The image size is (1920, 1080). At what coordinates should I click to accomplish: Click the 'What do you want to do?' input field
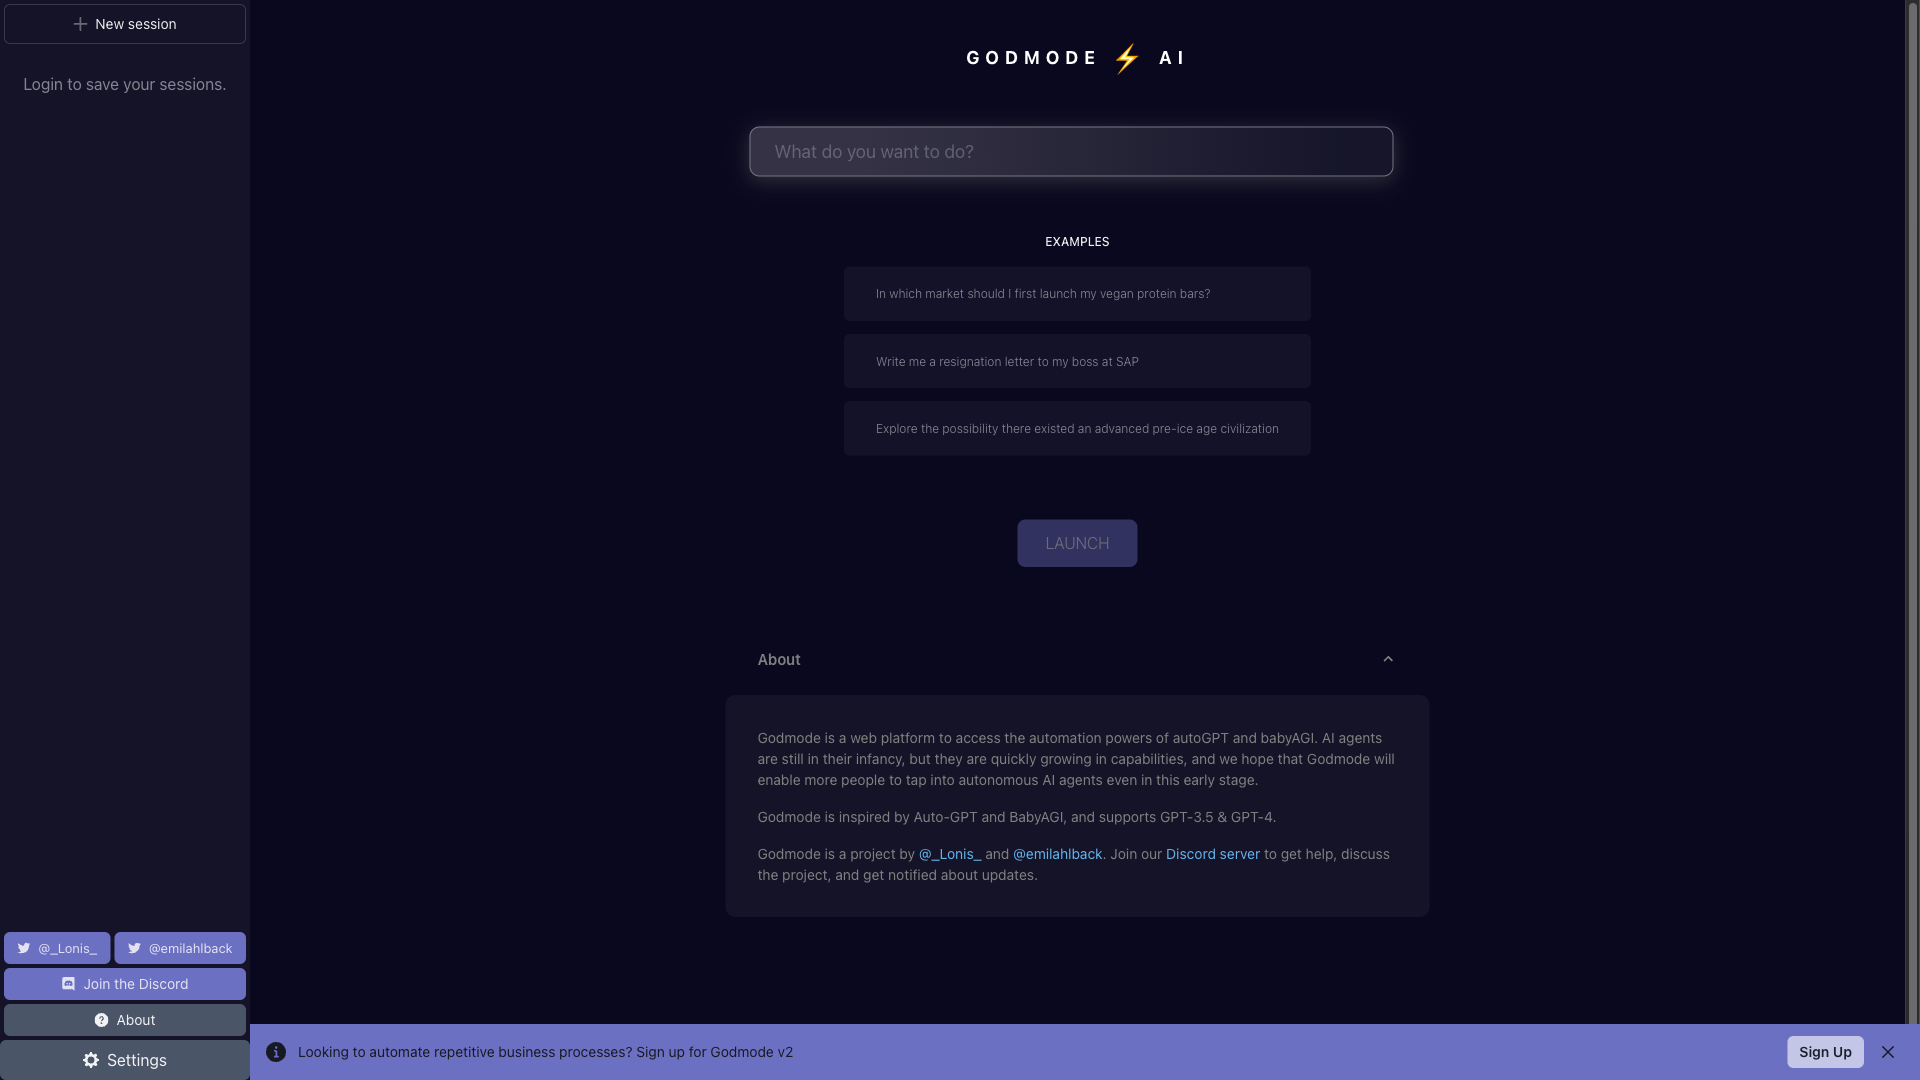pyautogui.click(x=1071, y=150)
